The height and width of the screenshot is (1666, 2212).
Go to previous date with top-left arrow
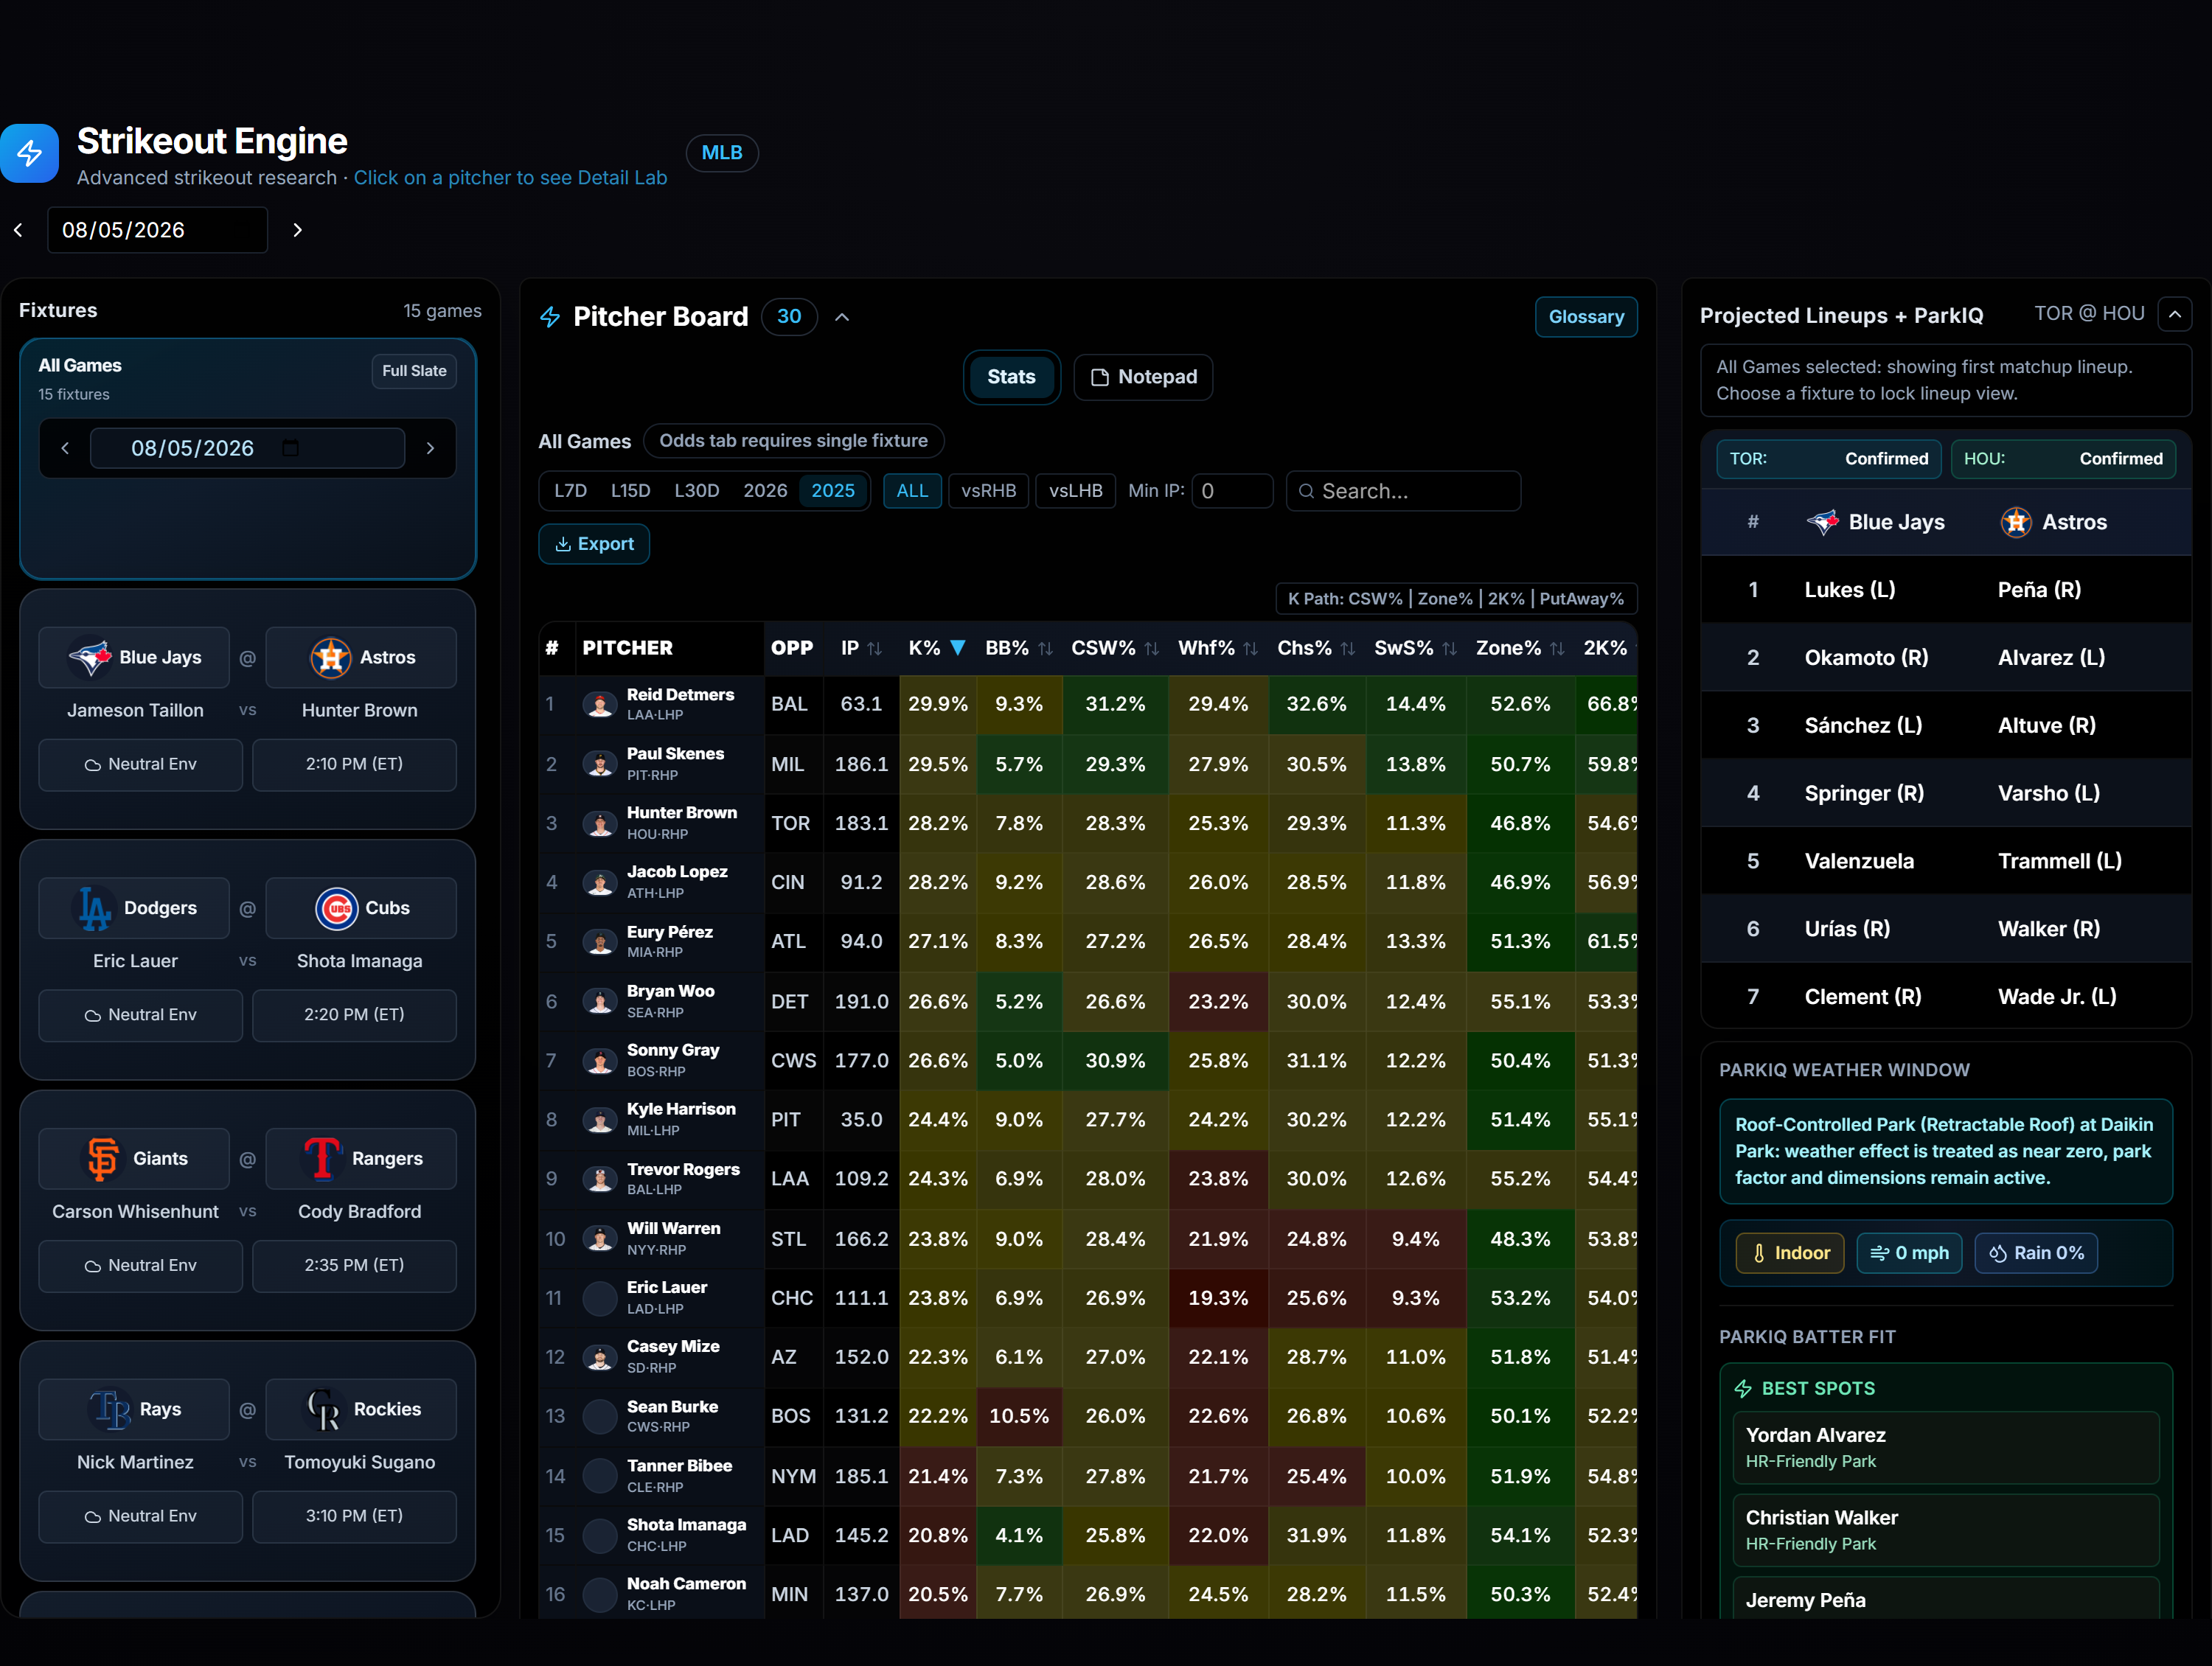(18, 230)
